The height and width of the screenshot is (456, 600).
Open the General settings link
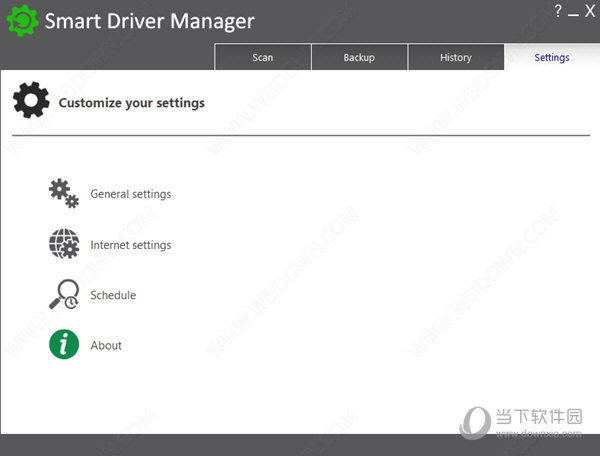[130, 194]
